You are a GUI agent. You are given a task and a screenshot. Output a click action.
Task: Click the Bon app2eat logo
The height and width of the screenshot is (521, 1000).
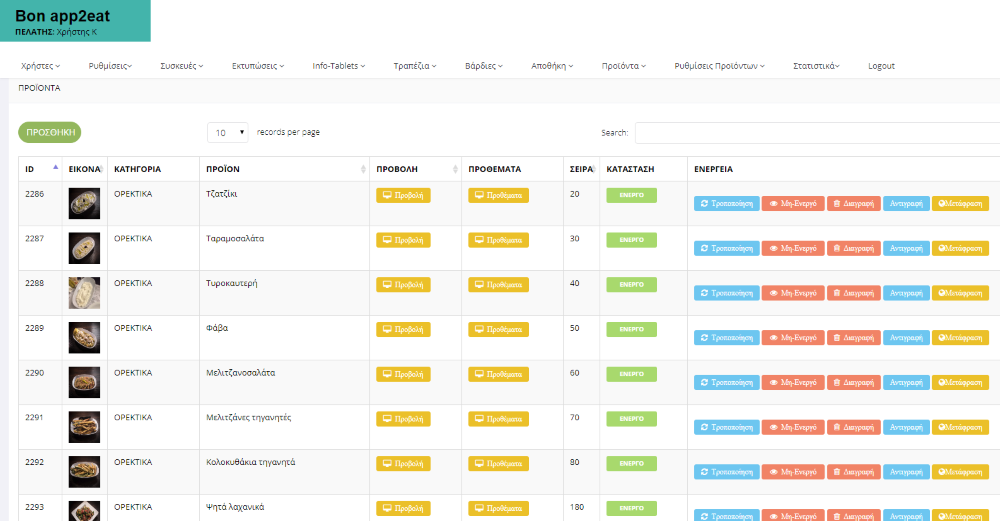click(62, 16)
